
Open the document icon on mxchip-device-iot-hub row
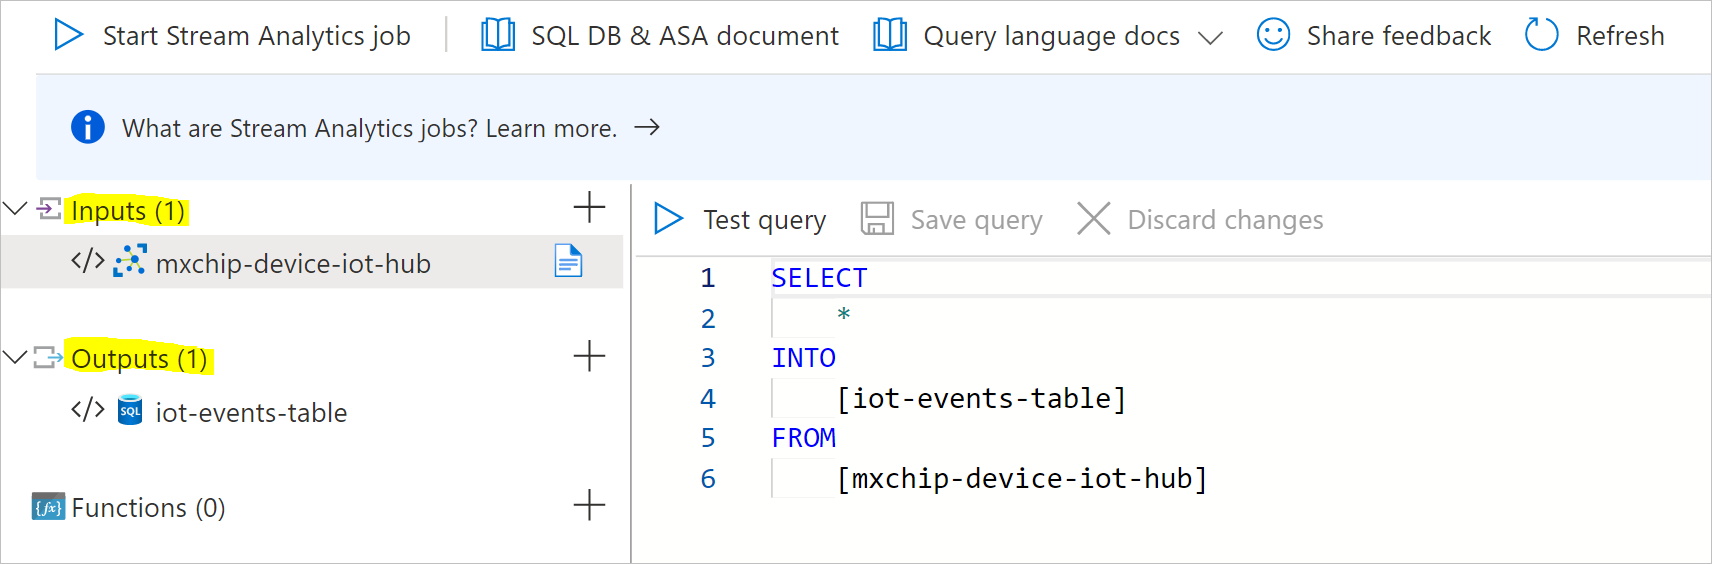(x=568, y=261)
